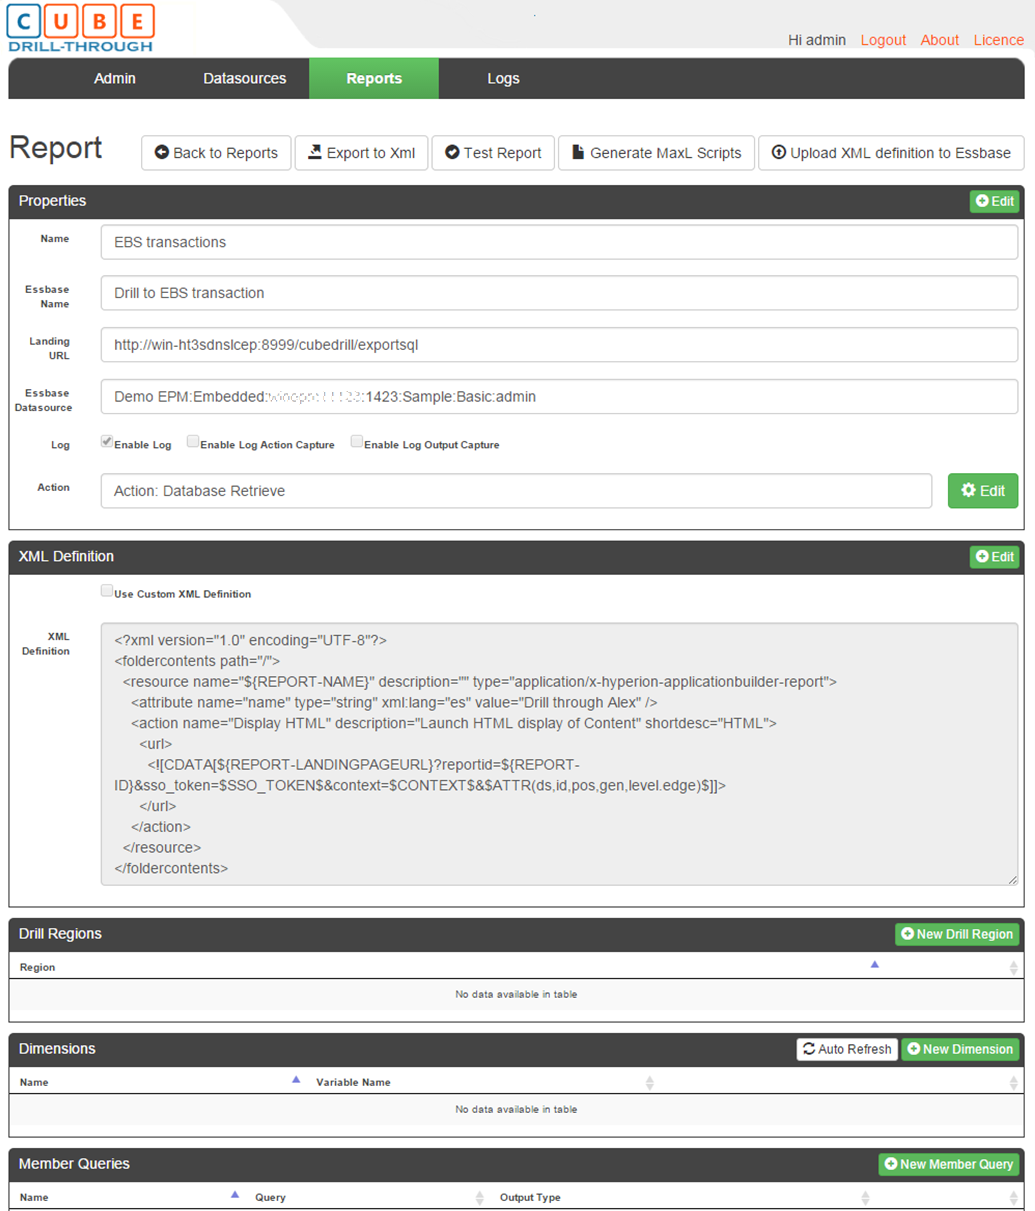Image resolution: width=1035 pixels, height=1211 pixels.
Task: Click the Upload XML definition upload icon
Action: [x=779, y=153]
